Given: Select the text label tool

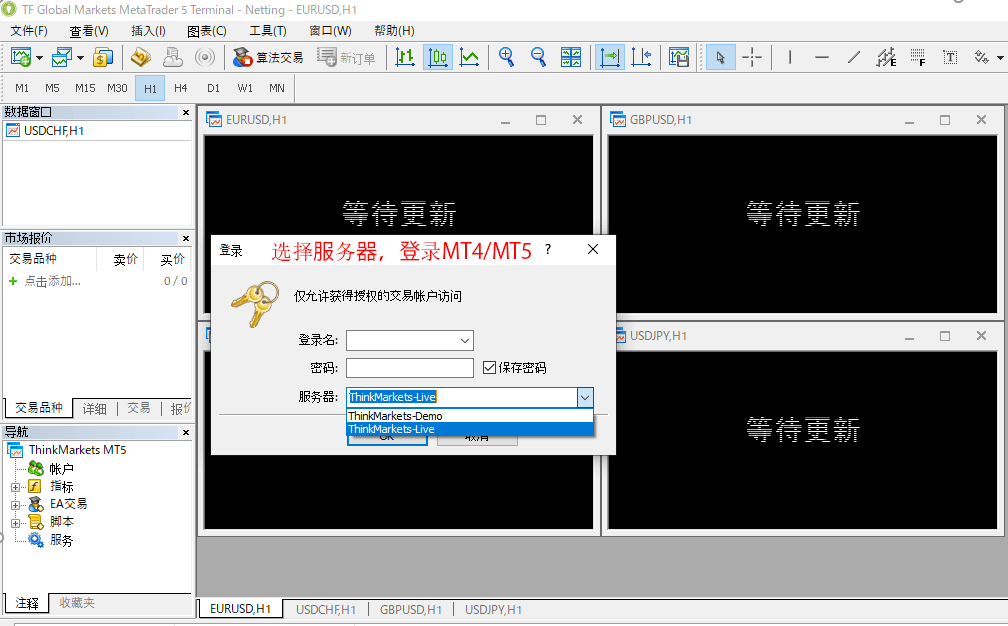Looking at the screenshot, I should [950, 57].
